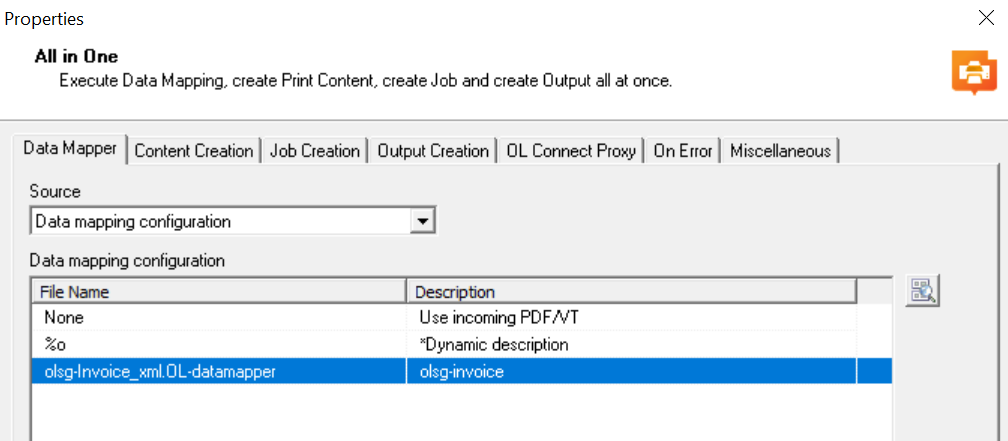Click the *Dynamic description cell
This screenshot has width=1008, height=441.
click(x=493, y=345)
